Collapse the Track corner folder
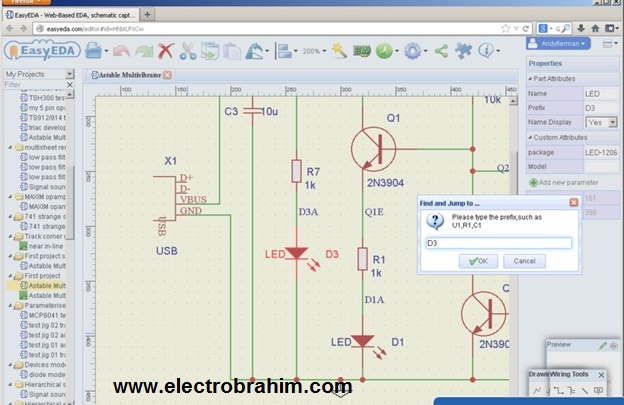The width and height of the screenshot is (624, 405). coord(10,236)
